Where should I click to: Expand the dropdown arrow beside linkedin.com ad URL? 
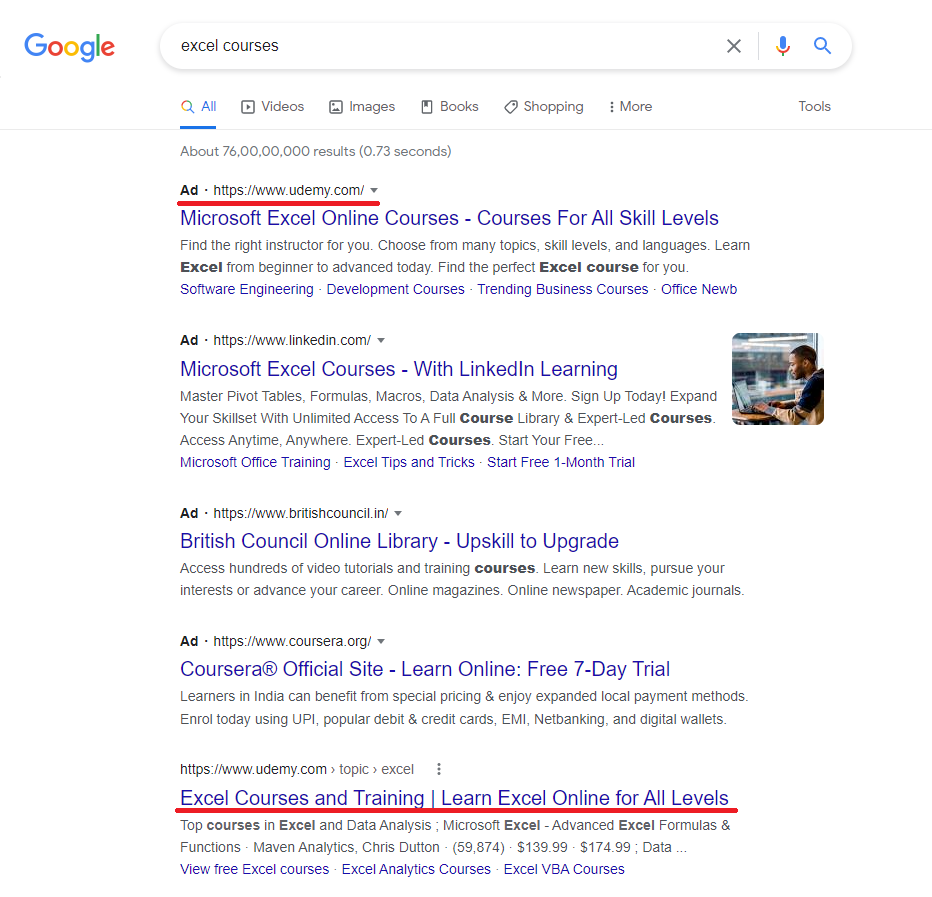(x=381, y=341)
